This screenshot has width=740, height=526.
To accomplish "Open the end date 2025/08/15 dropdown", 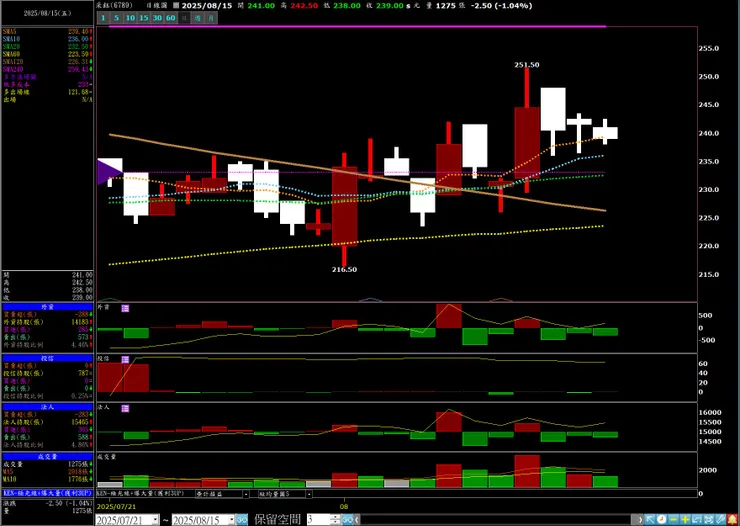I will pyautogui.click(x=232, y=520).
